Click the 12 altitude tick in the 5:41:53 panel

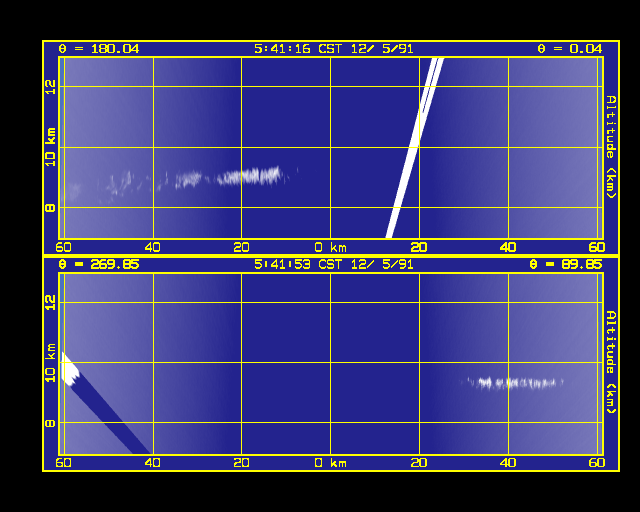click(x=50, y=303)
